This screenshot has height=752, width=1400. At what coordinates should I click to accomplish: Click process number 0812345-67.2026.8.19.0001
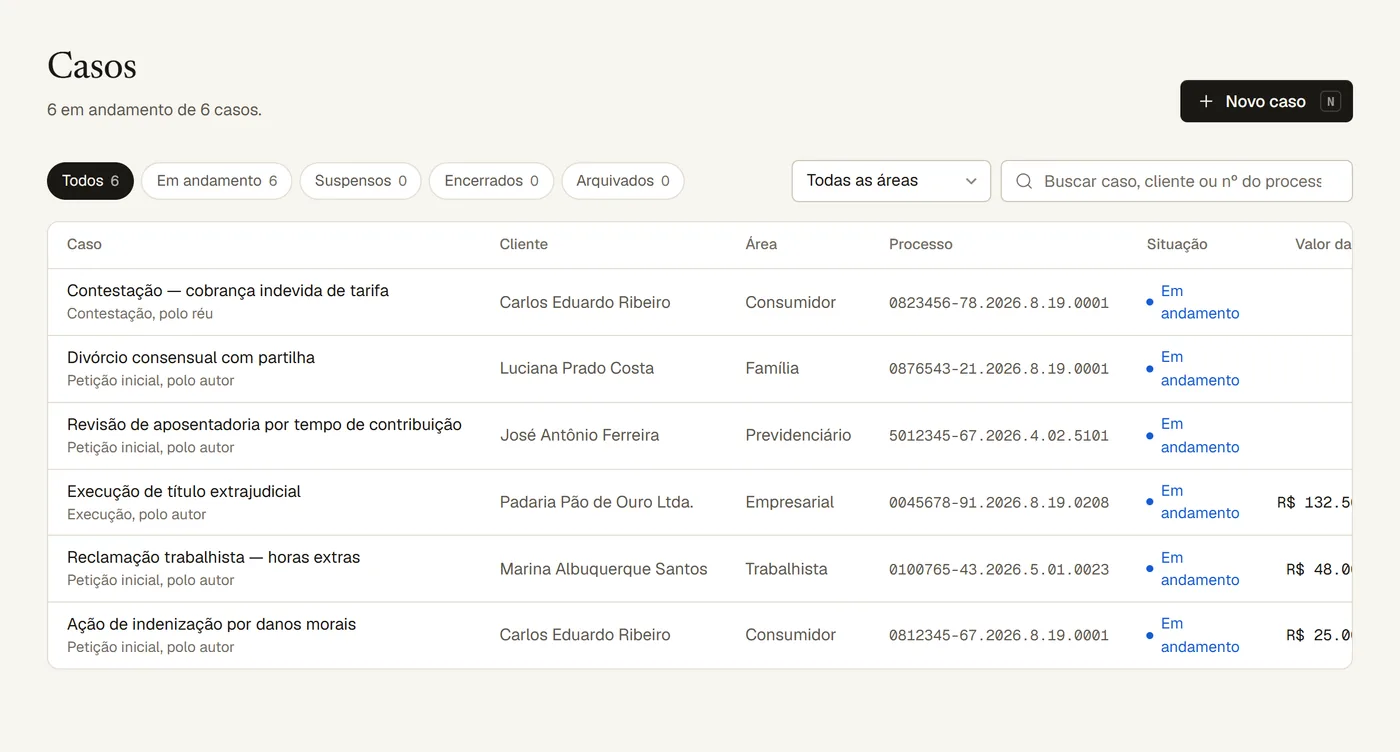pyautogui.click(x=999, y=635)
